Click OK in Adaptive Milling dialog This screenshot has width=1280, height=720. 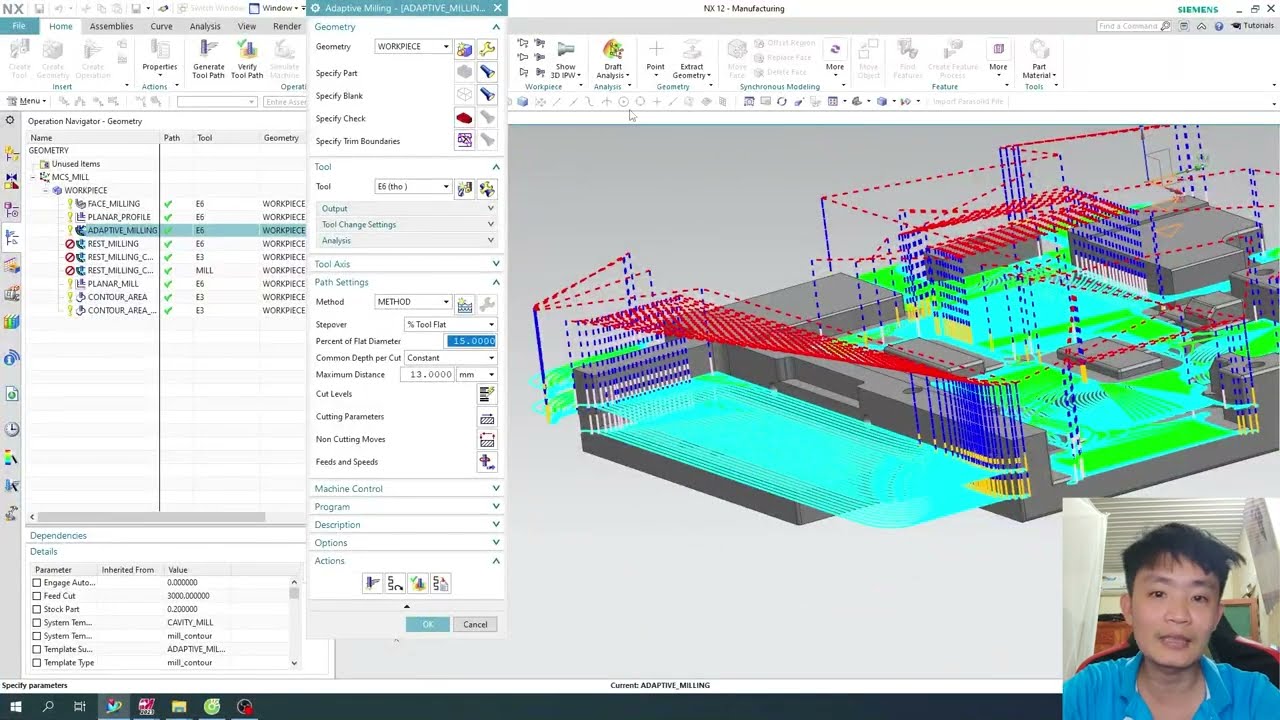428,624
